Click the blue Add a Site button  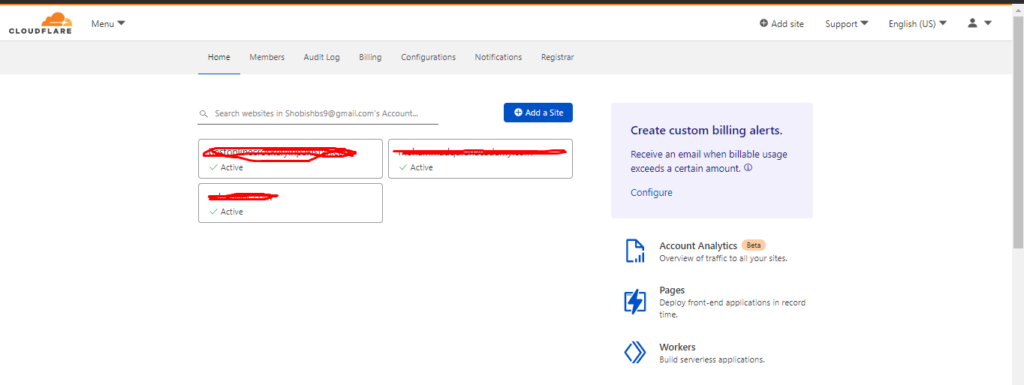click(538, 112)
